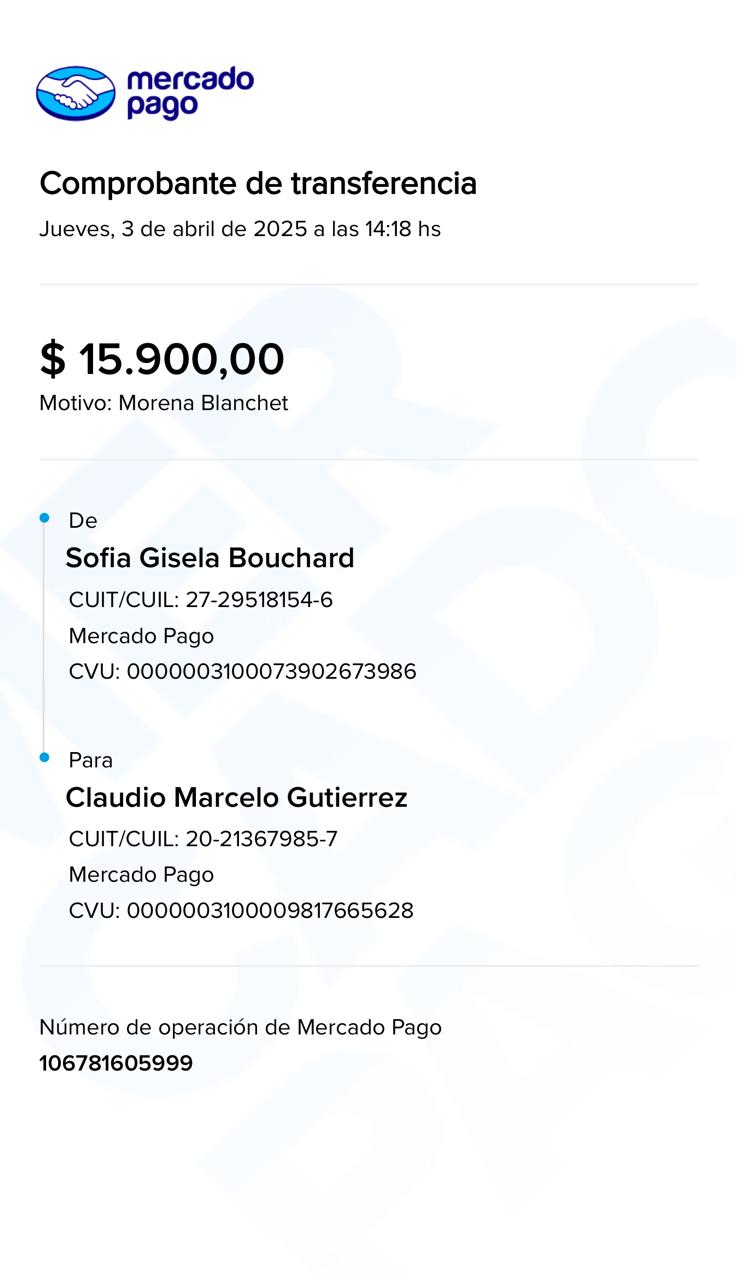Select the amount $ 15.900,00
The height and width of the screenshot is (1280, 737).
coord(162,359)
